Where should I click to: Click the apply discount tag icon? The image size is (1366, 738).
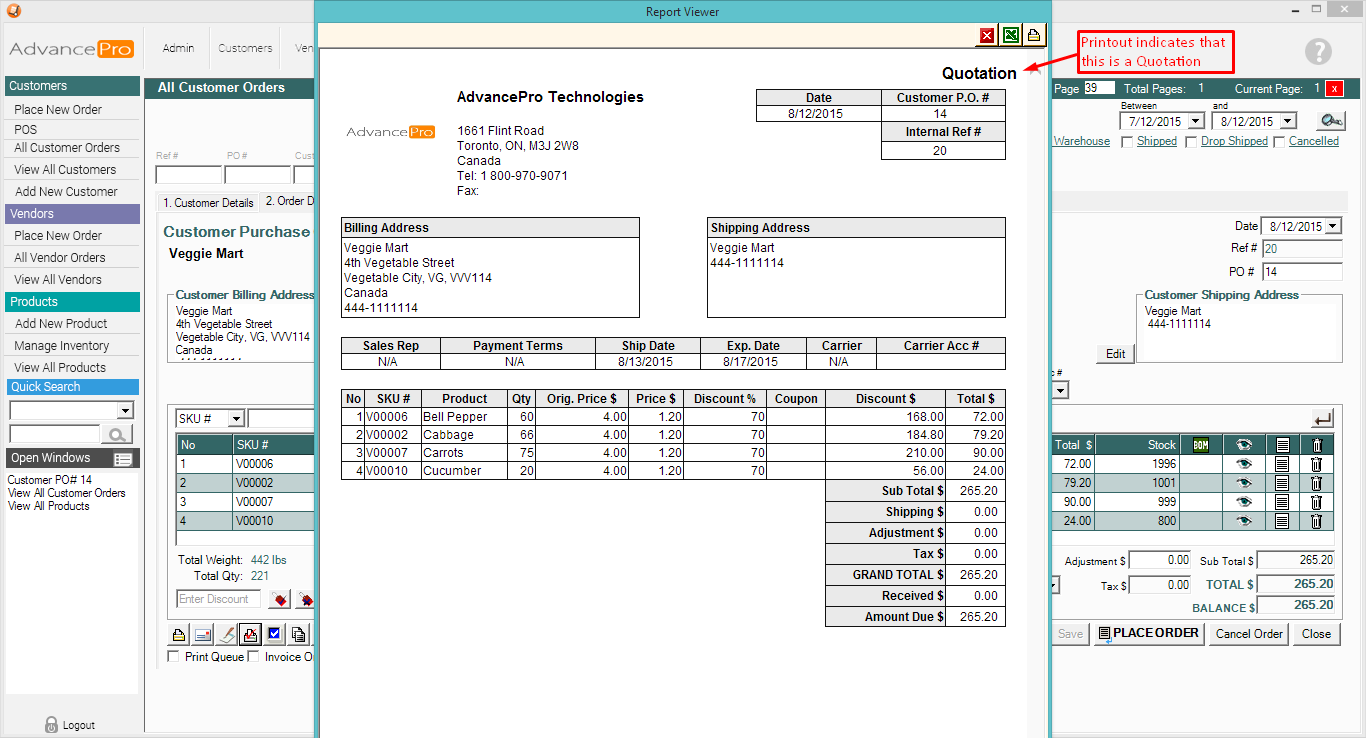[280, 600]
